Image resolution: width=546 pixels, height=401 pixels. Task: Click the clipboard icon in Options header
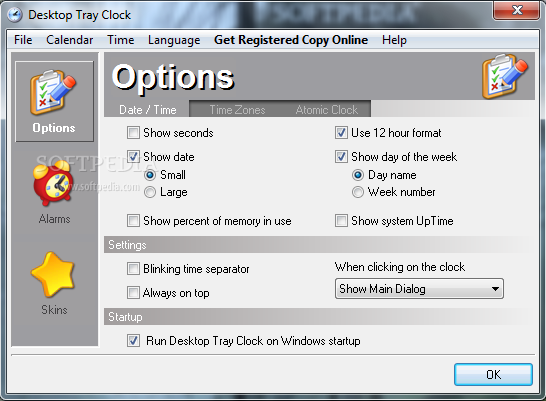505,77
